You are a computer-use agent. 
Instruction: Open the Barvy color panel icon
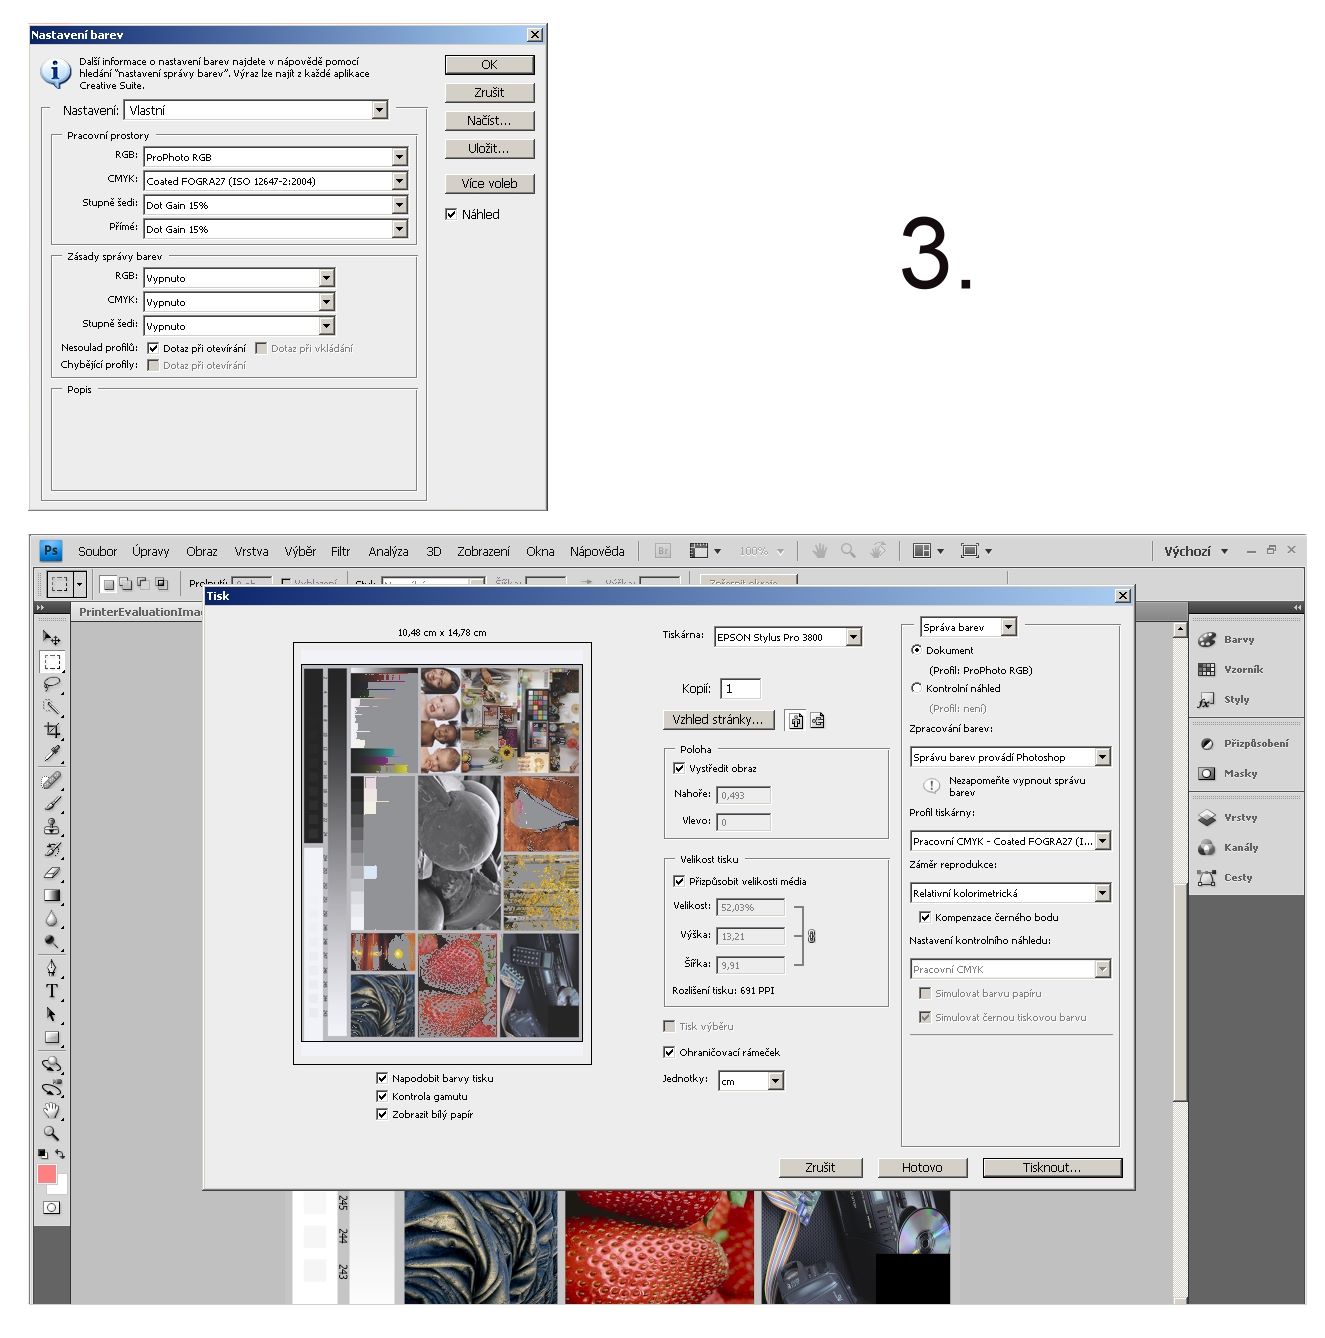coord(1207,640)
